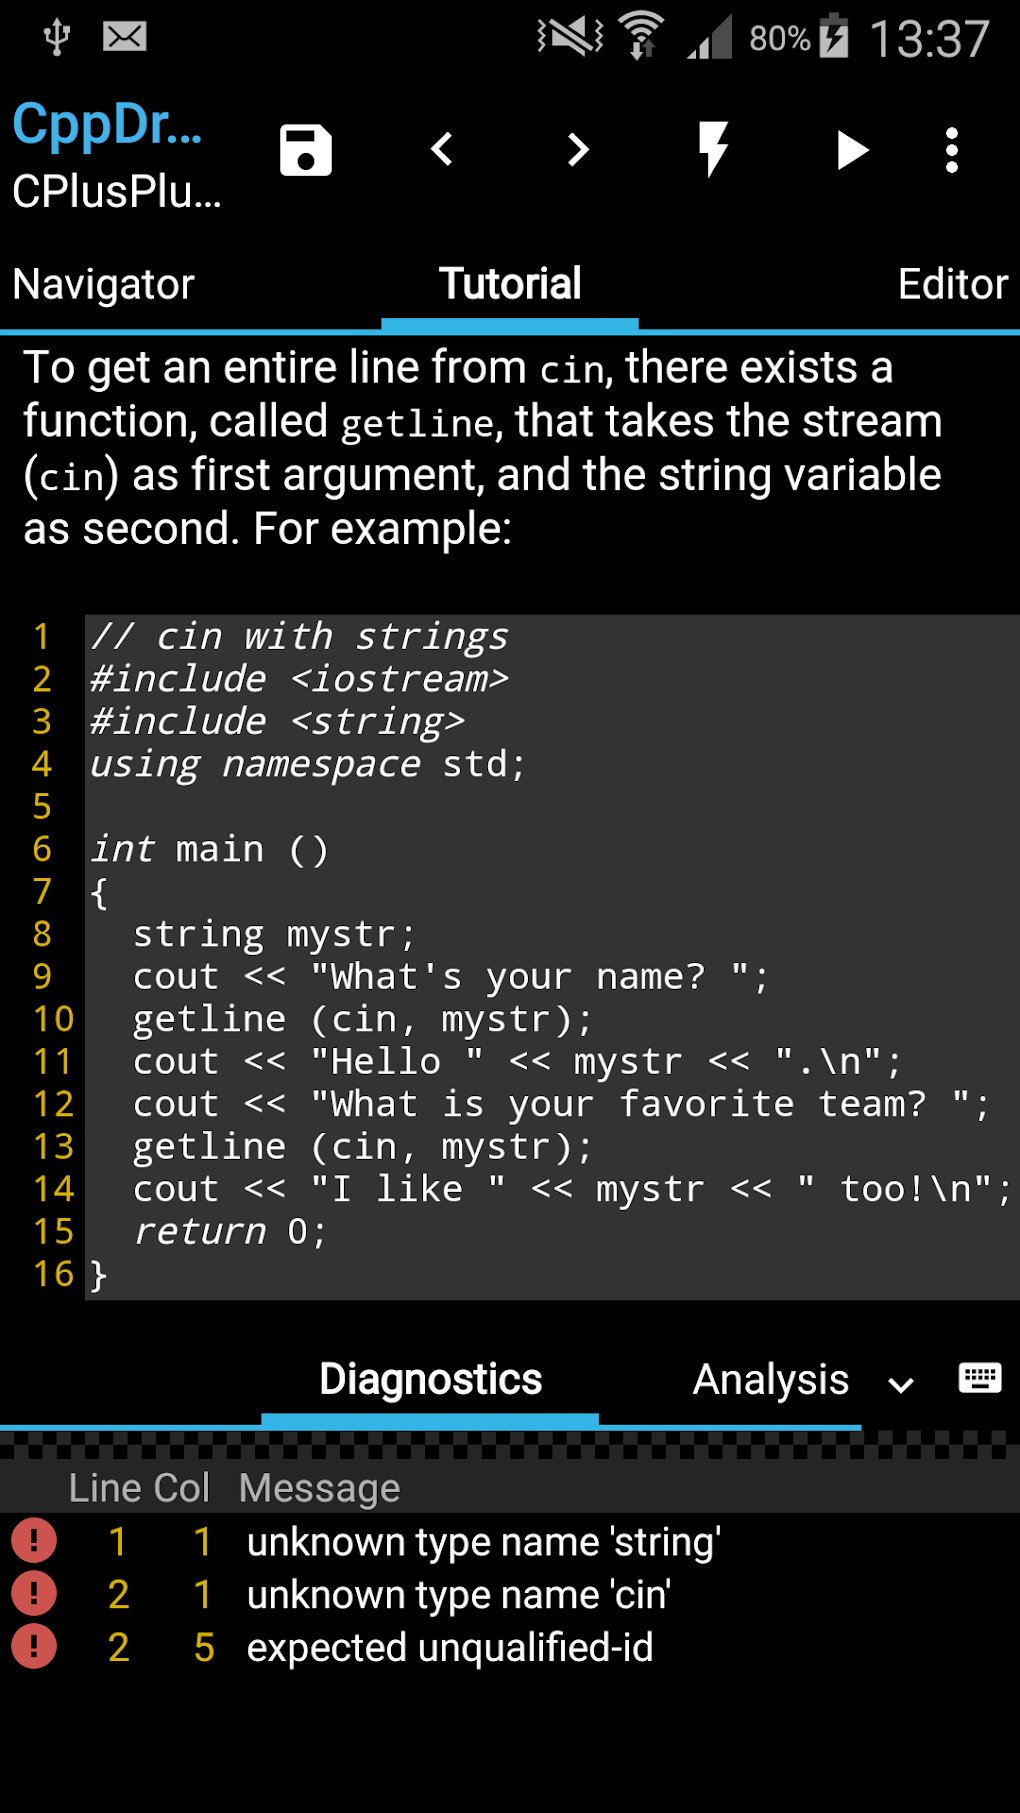Navigate back using the left arrow icon
This screenshot has height=1813, width=1020.
point(443,149)
